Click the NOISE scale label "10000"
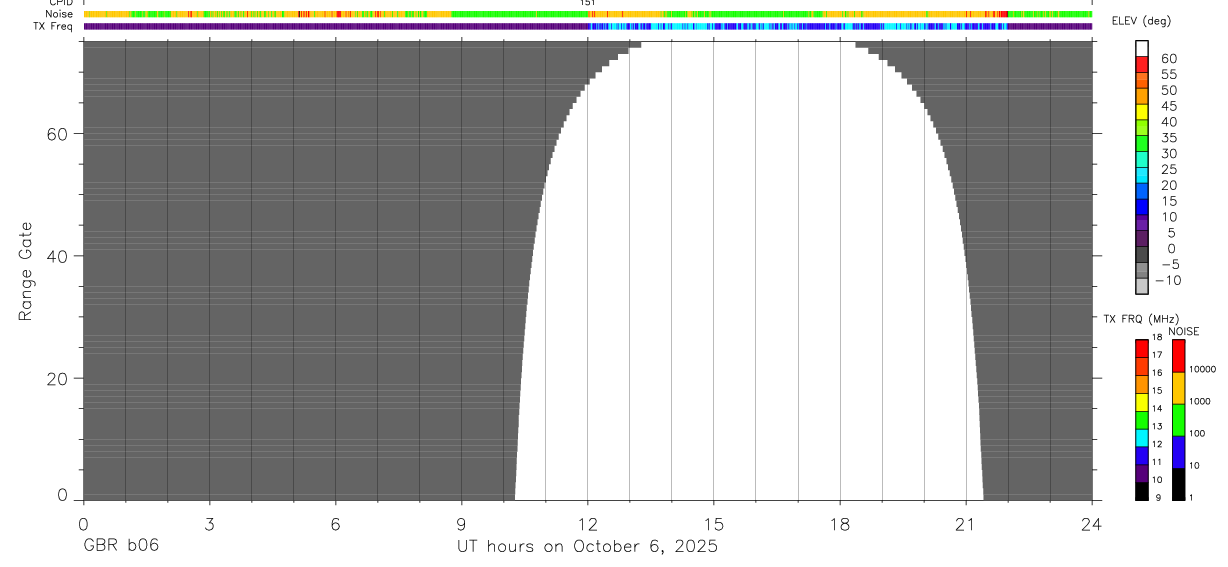This screenshot has height=567, width=1228. point(1202,369)
